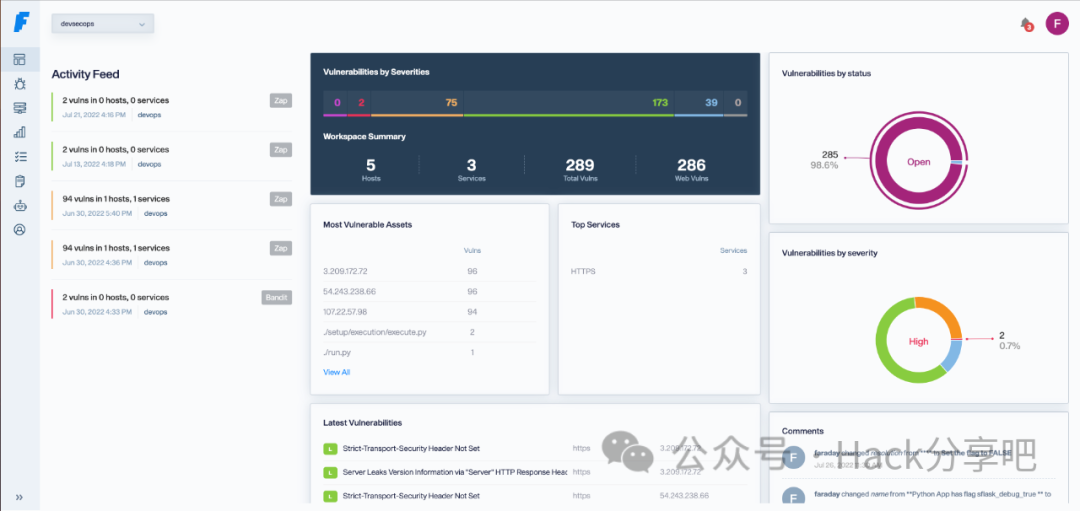Click Zap tag on Jun 30 5:40 PM activity
Viewport: 1080px width, 511px height.
280,199
